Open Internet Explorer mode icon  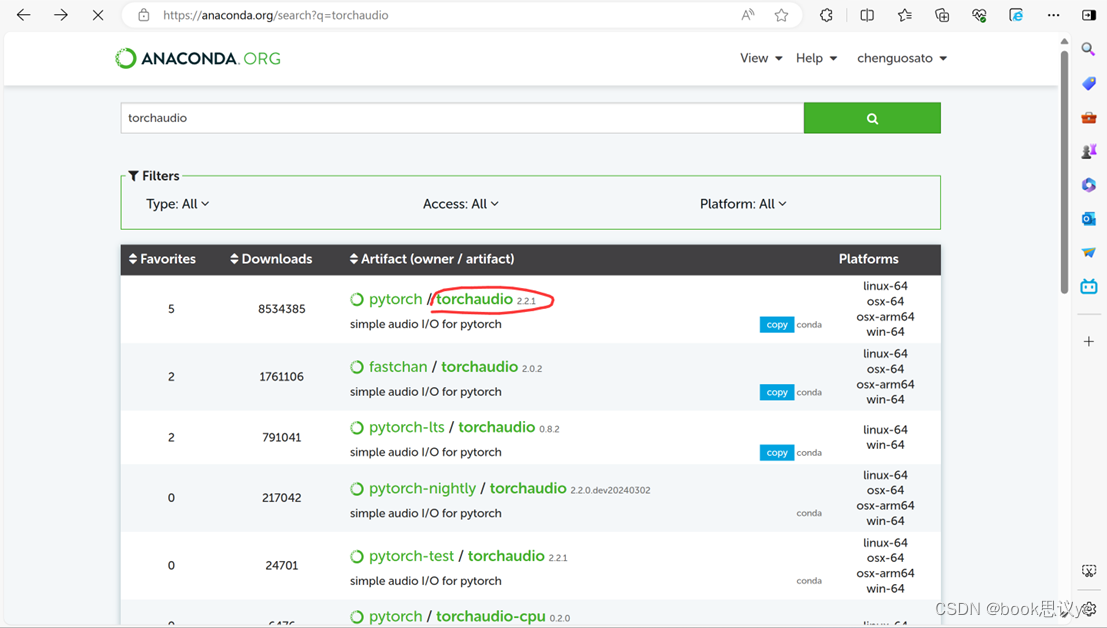[x=1016, y=15]
